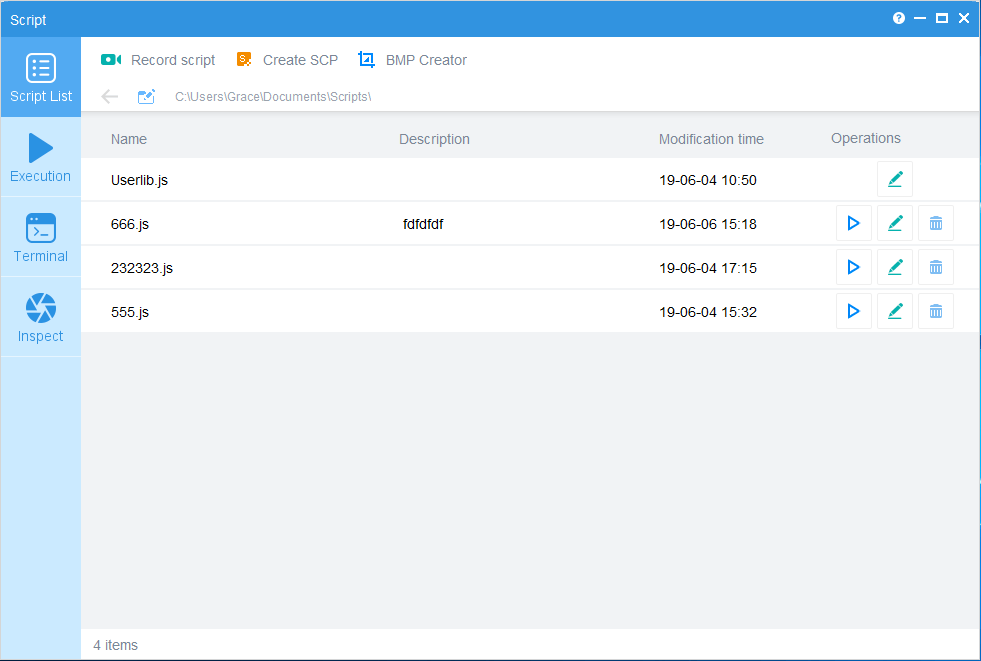Select the 555.js file name
This screenshot has width=981, height=661.
click(130, 312)
